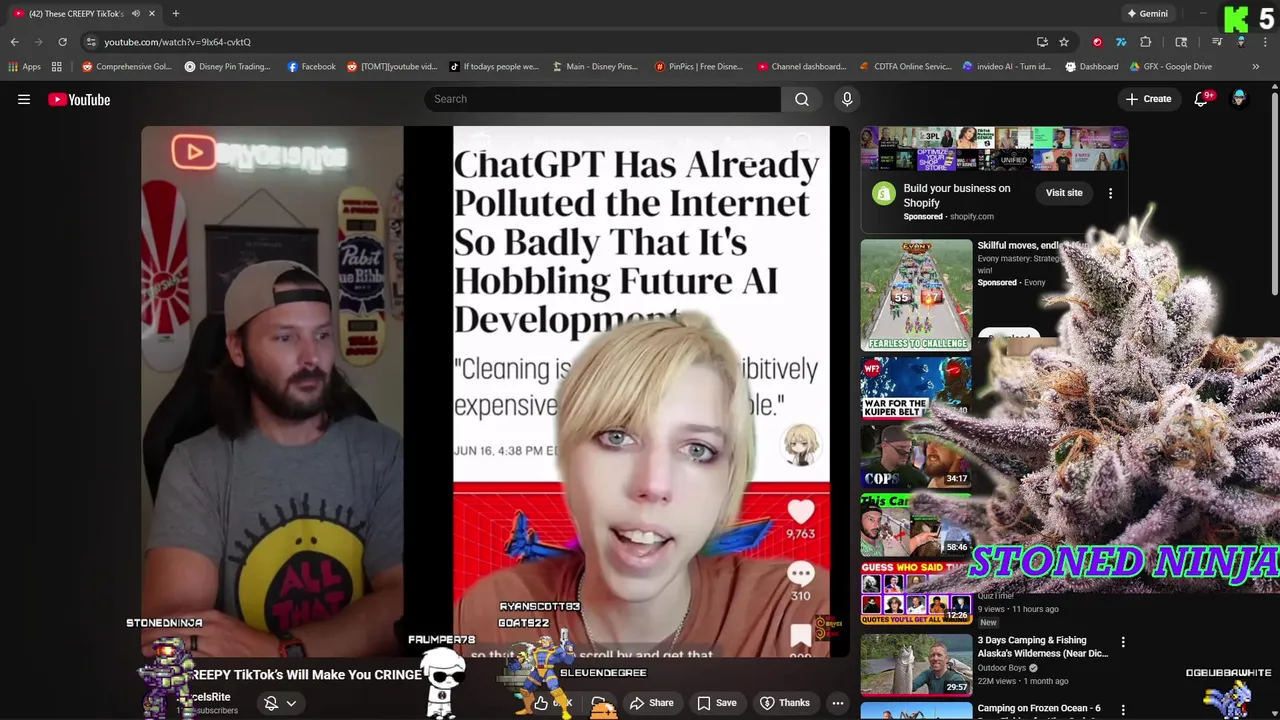
Task: Click the Share button
Action: [x=651, y=703]
